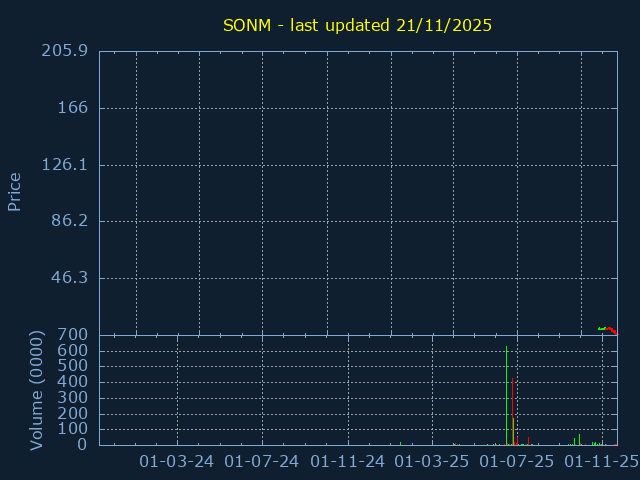The width and height of the screenshot is (640, 480).
Task: Click the red price line segment
Action: (x=612, y=330)
